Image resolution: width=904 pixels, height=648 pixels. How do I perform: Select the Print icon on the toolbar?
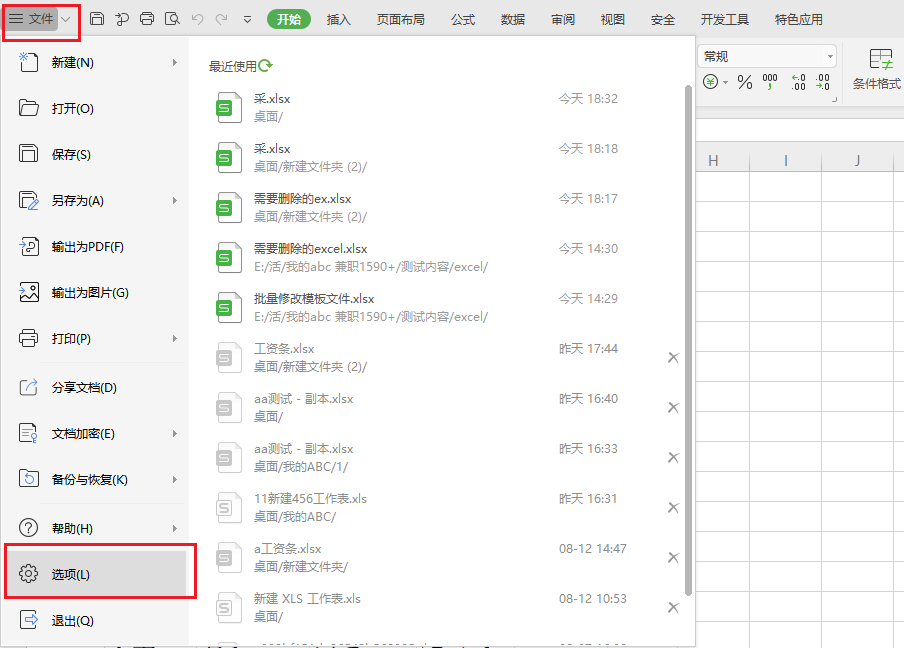(x=147, y=18)
